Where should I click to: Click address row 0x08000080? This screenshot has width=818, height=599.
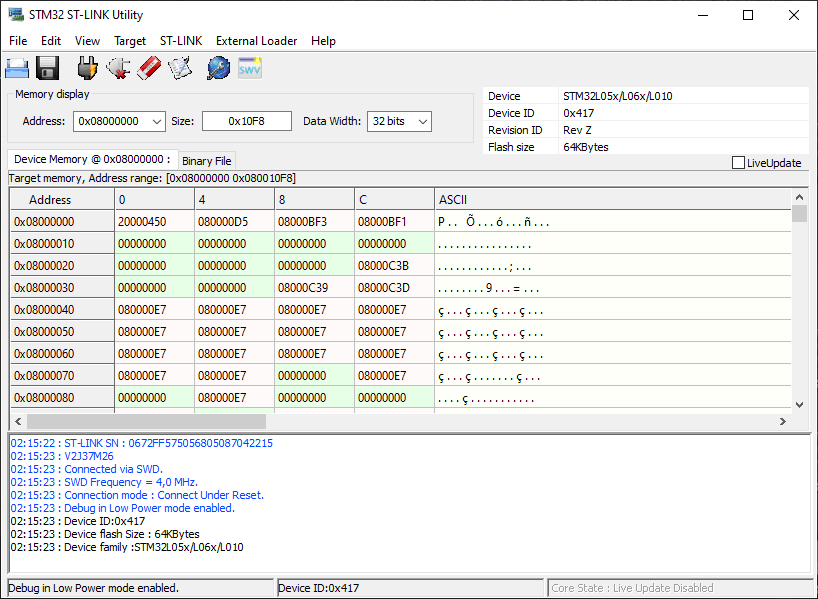[x=63, y=397]
